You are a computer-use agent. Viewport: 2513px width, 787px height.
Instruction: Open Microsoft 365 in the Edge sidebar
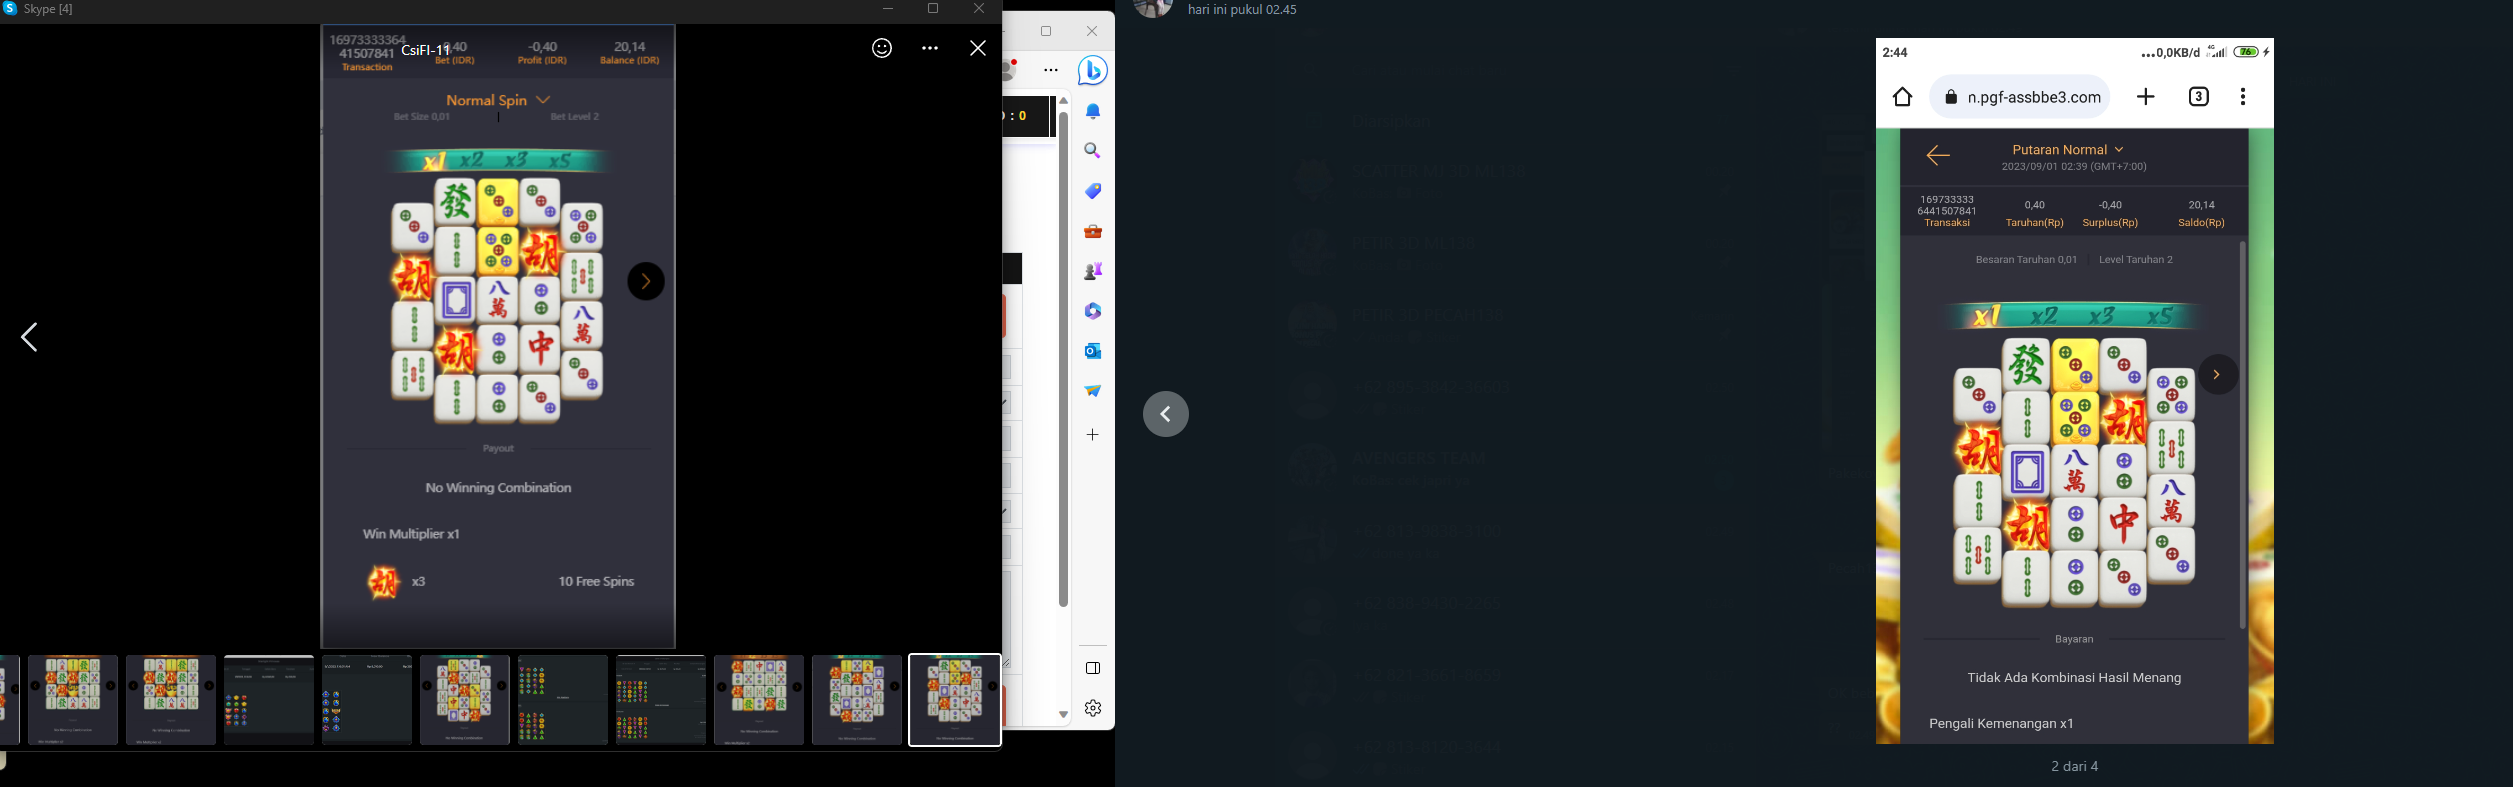(x=1093, y=311)
